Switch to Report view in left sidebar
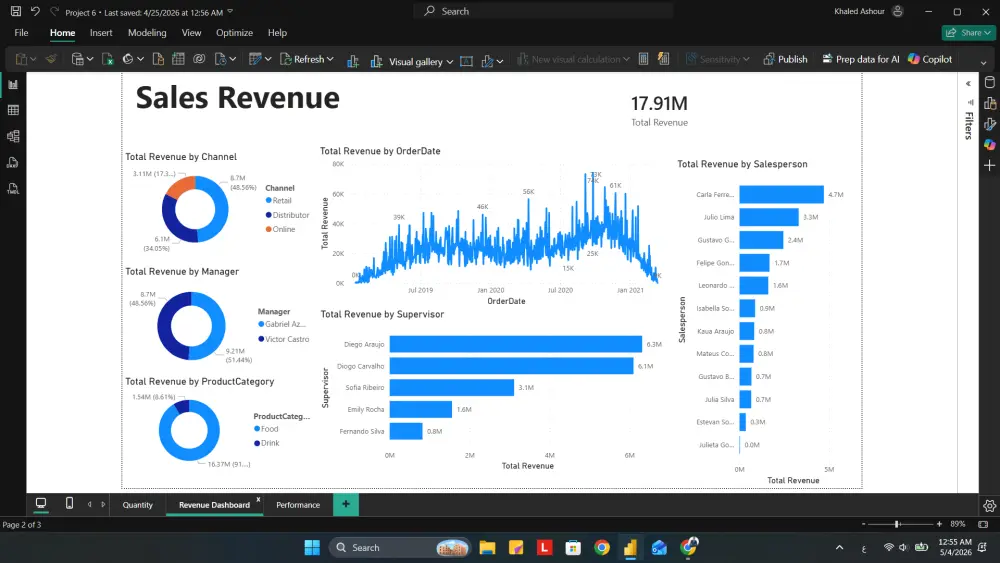 tap(13, 85)
